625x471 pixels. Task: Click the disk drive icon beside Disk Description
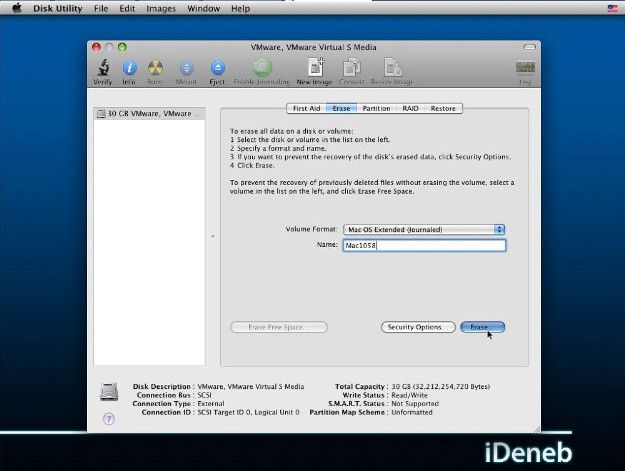tap(109, 392)
